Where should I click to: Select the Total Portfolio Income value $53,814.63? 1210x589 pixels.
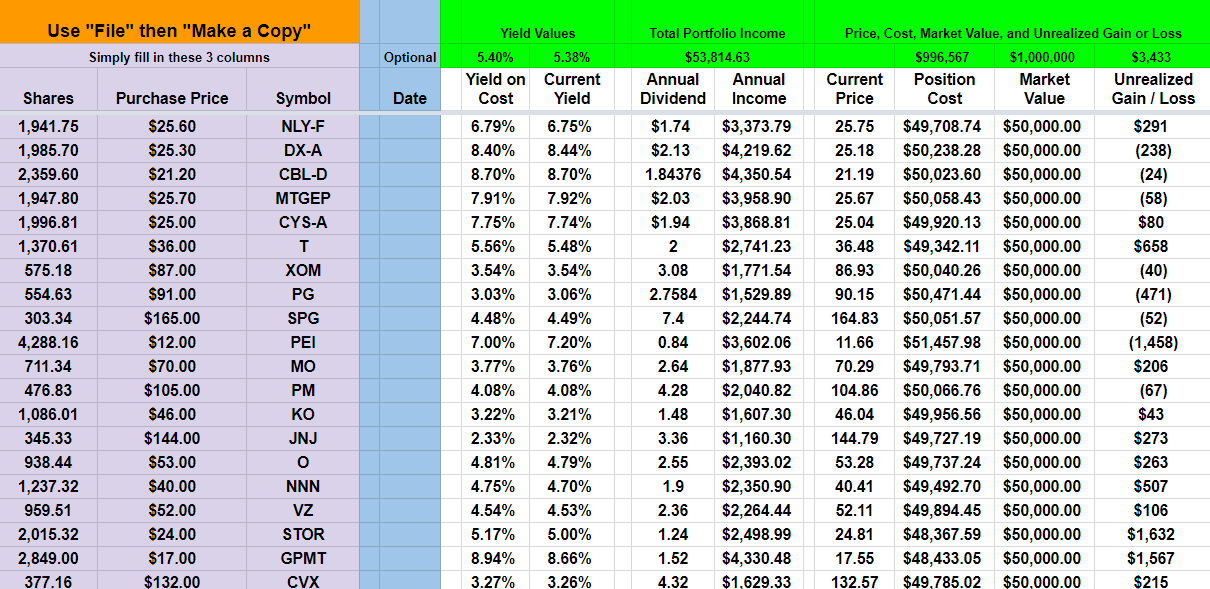click(717, 57)
